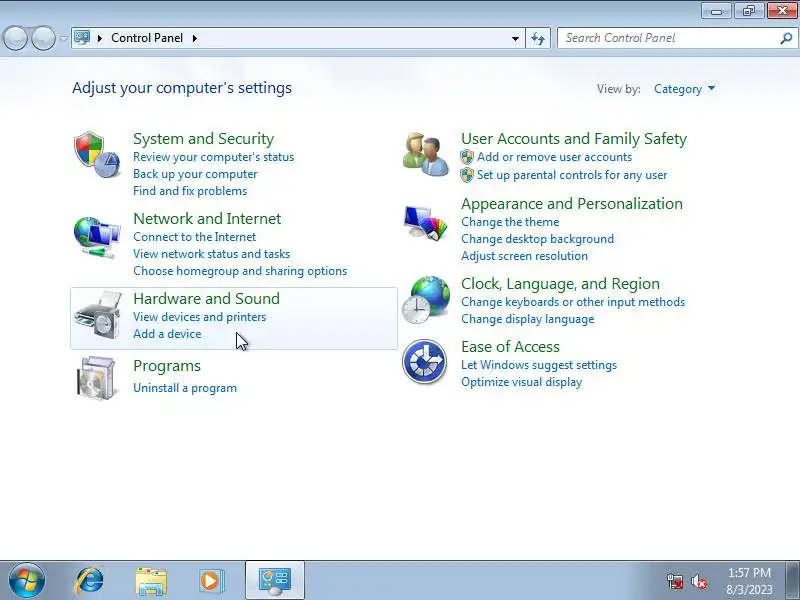
Task: Open User Accounts and Family Safety
Action: pyautogui.click(x=574, y=139)
